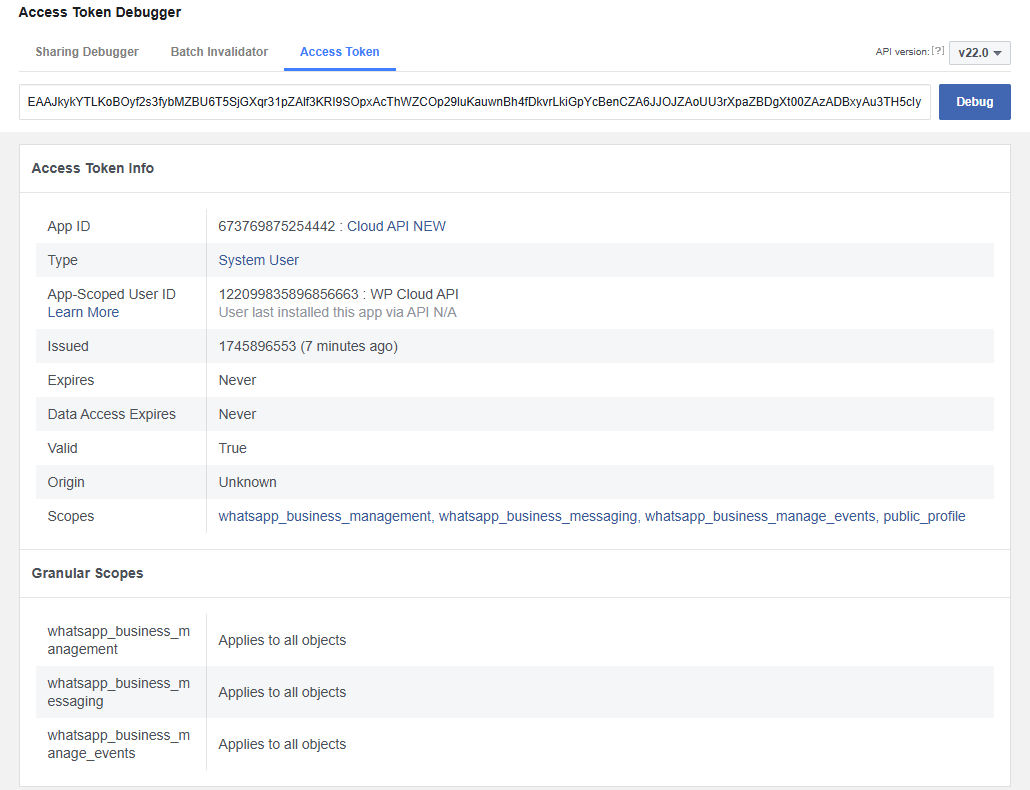The image size is (1030, 790).
Task: Click the public_profile scope link
Action: (x=924, y=516)
